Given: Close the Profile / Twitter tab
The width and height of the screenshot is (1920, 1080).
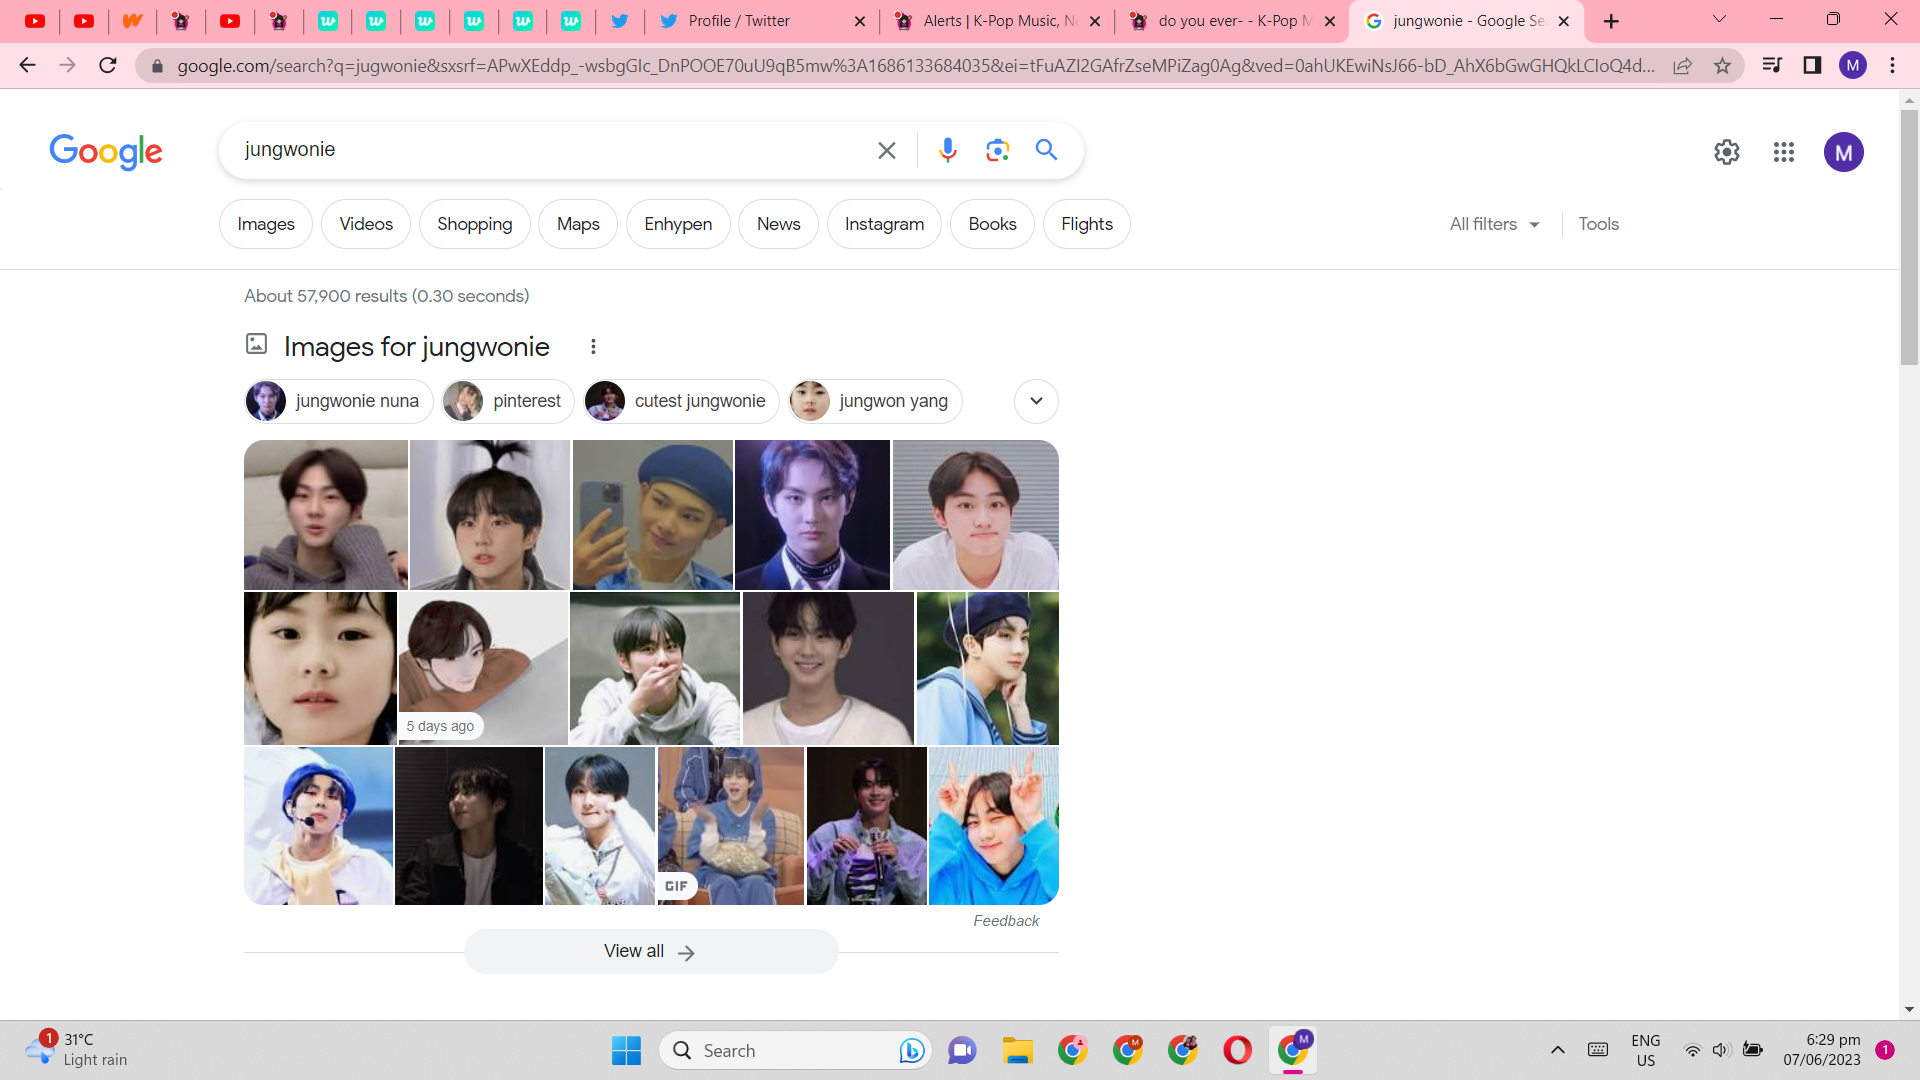Looking at the screenshot, I should click(x=859, y=21).
